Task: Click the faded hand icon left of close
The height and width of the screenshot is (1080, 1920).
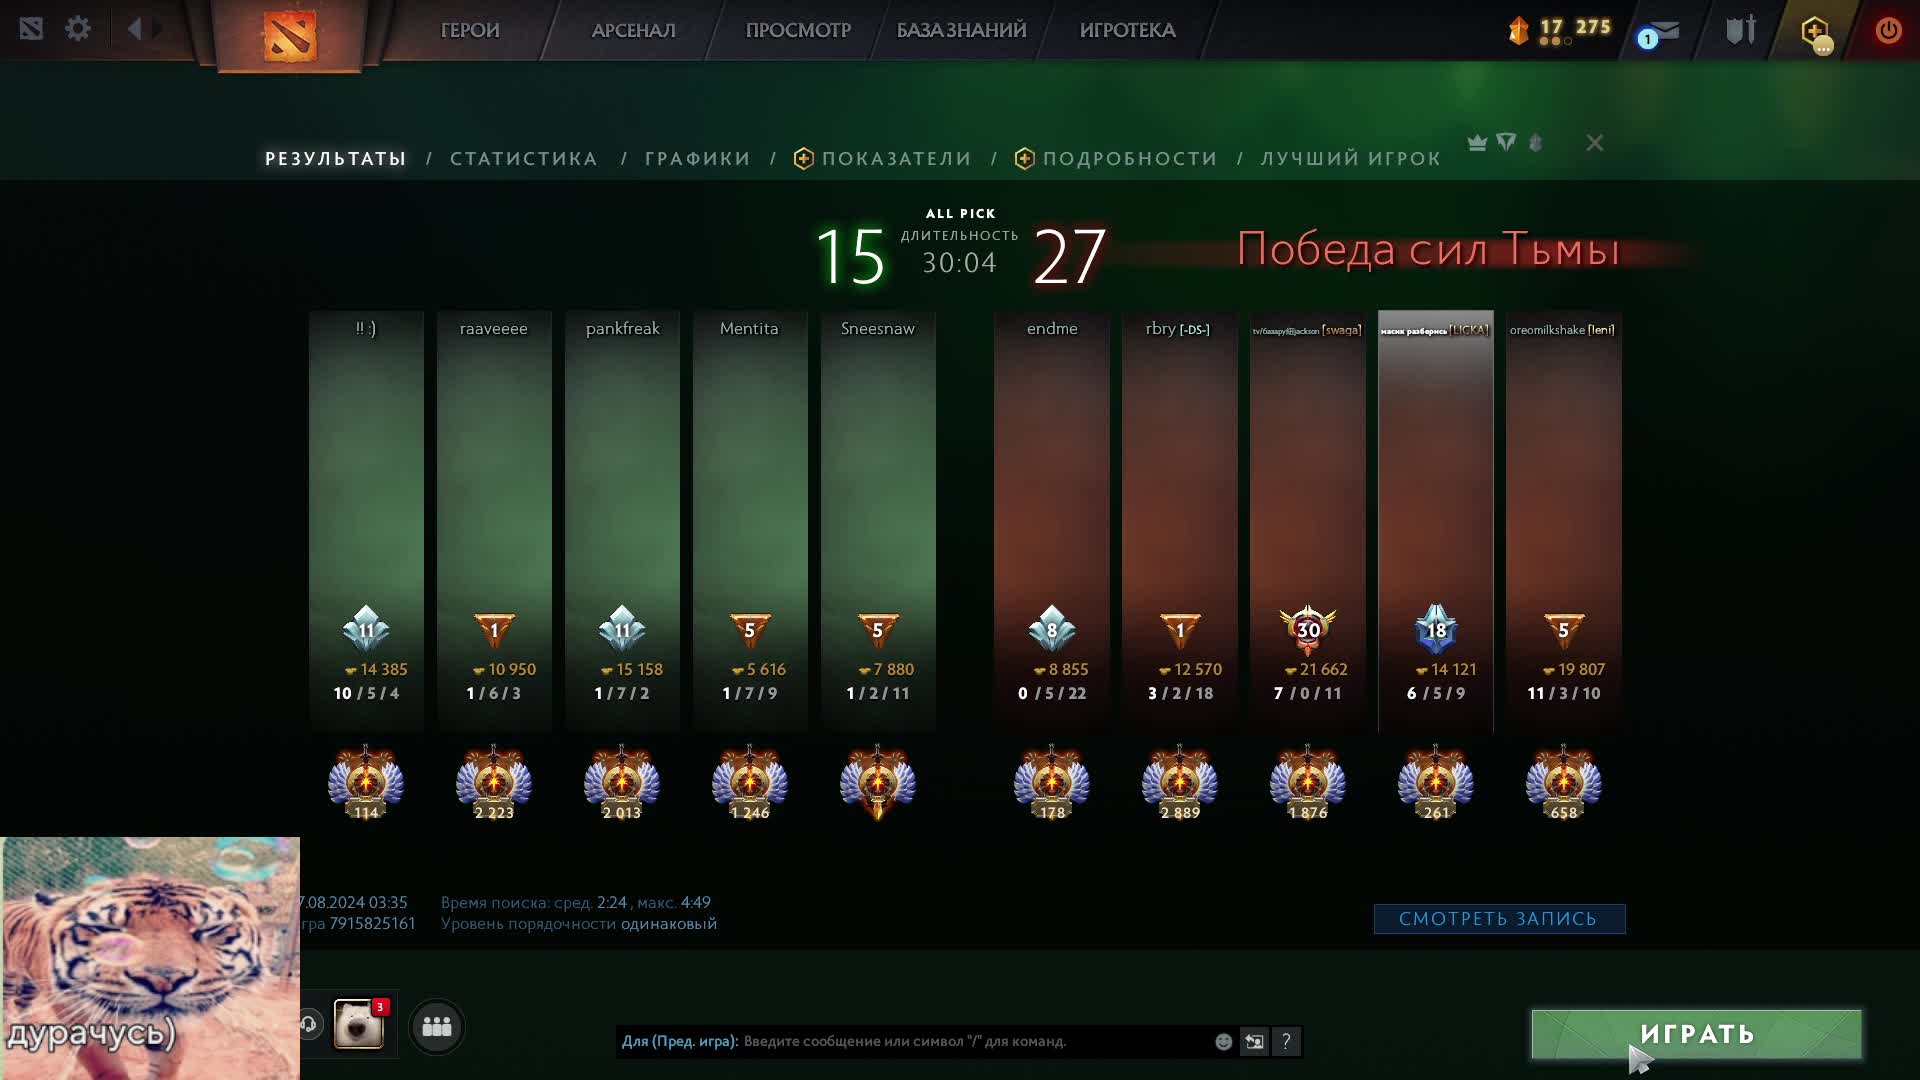Action: (x=1536, y=143)
